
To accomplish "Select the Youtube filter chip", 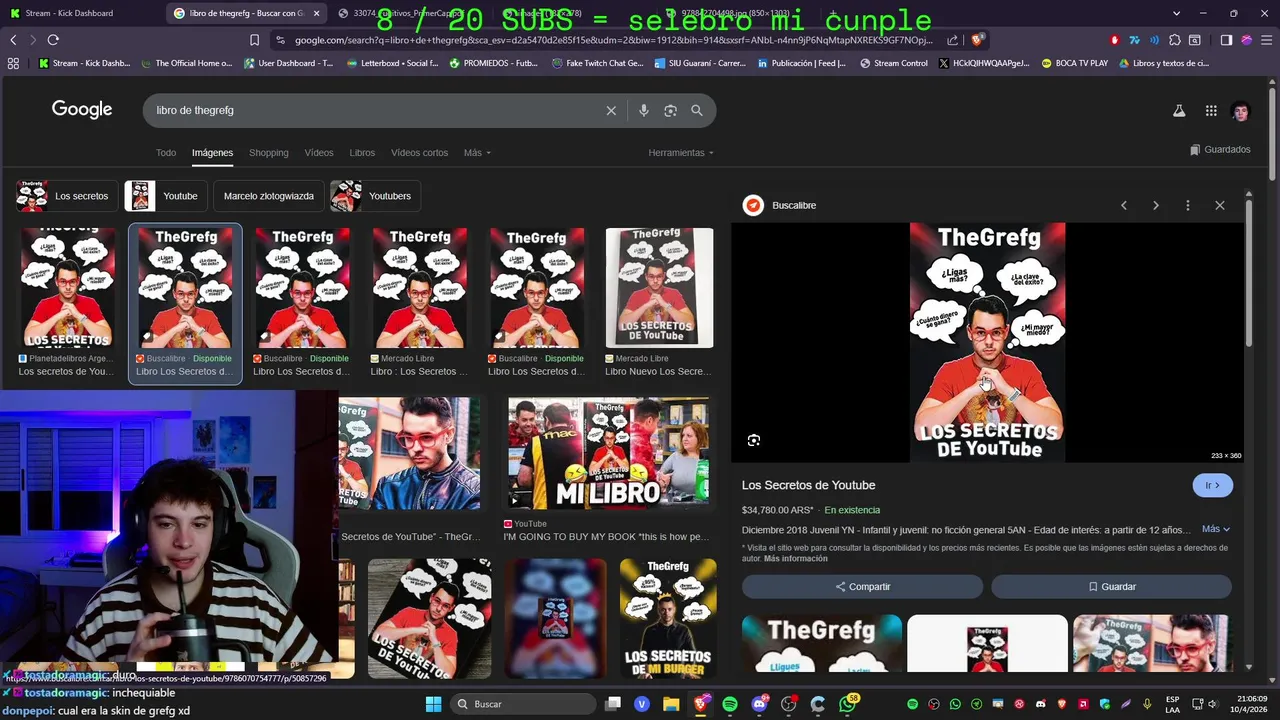I will (166, 196).
